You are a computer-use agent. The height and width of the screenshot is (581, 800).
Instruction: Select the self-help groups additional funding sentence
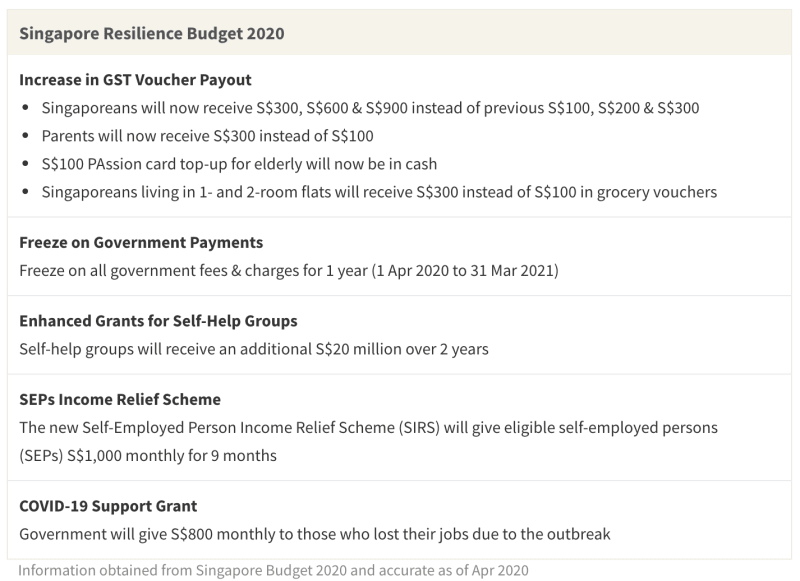(253, 349)
